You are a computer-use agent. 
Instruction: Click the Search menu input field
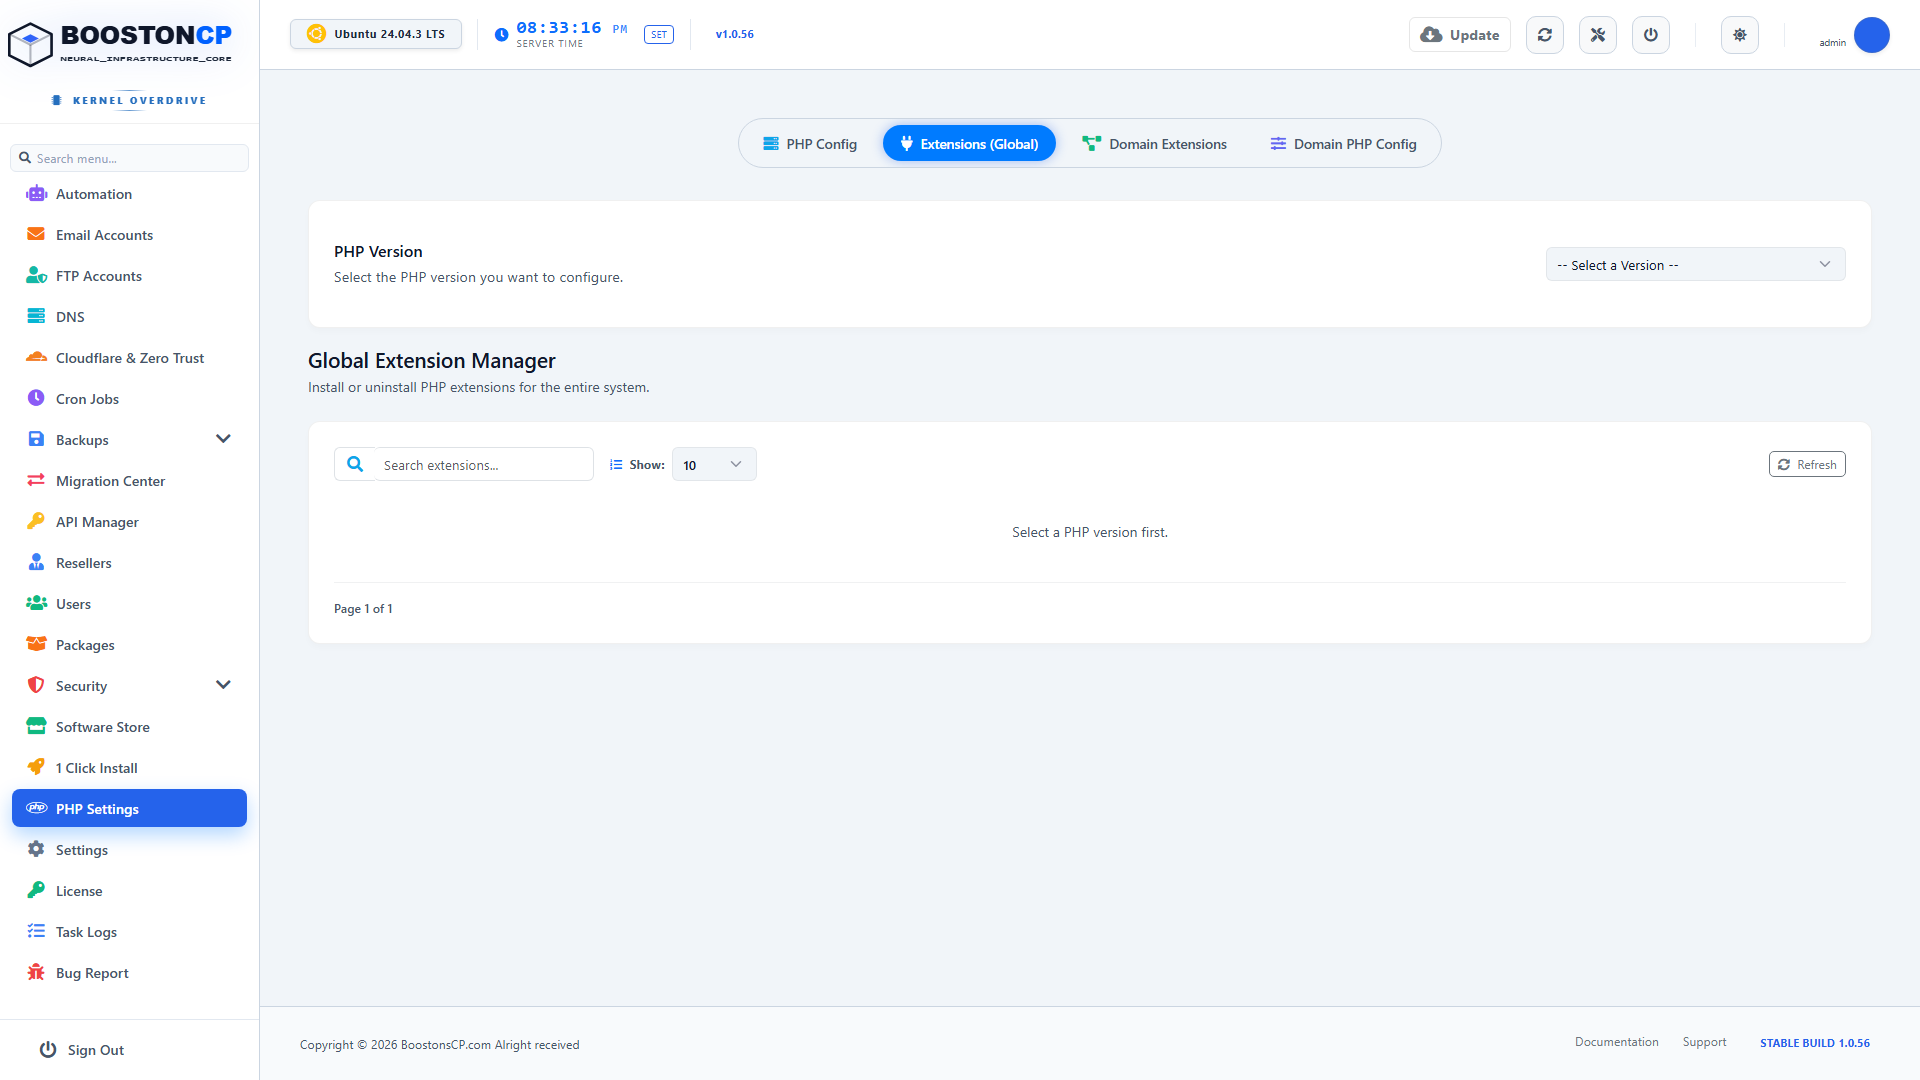tap(130, 158)
